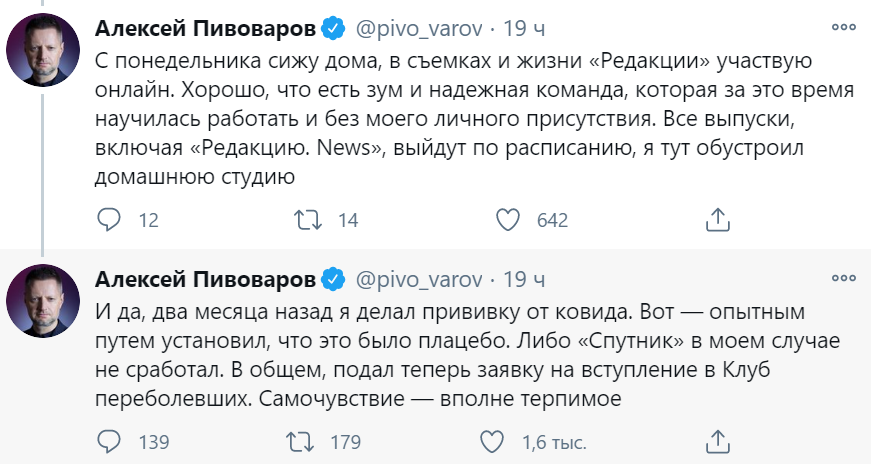Like the second tweet with 1,6 тыс. likes
The image size is (871, 464).
tap(492, 442)
